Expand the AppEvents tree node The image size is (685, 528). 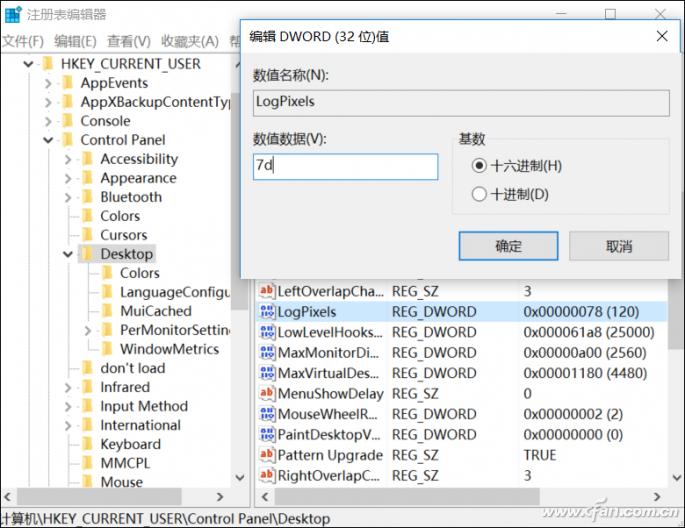click(x=48, y=83)
